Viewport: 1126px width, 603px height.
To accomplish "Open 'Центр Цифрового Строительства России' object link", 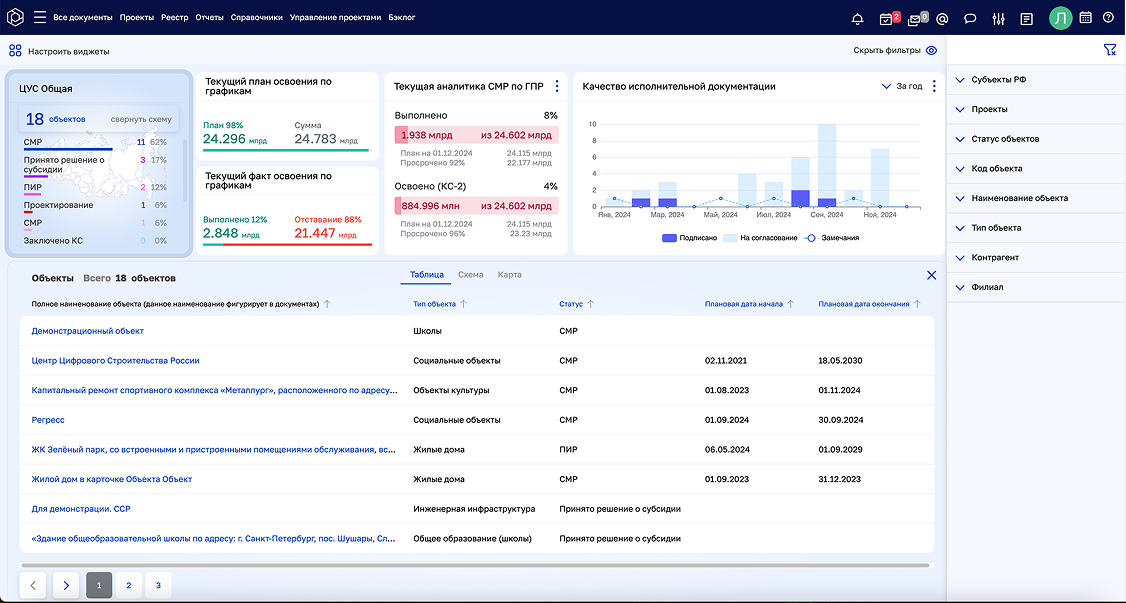I will pos(116,361).
